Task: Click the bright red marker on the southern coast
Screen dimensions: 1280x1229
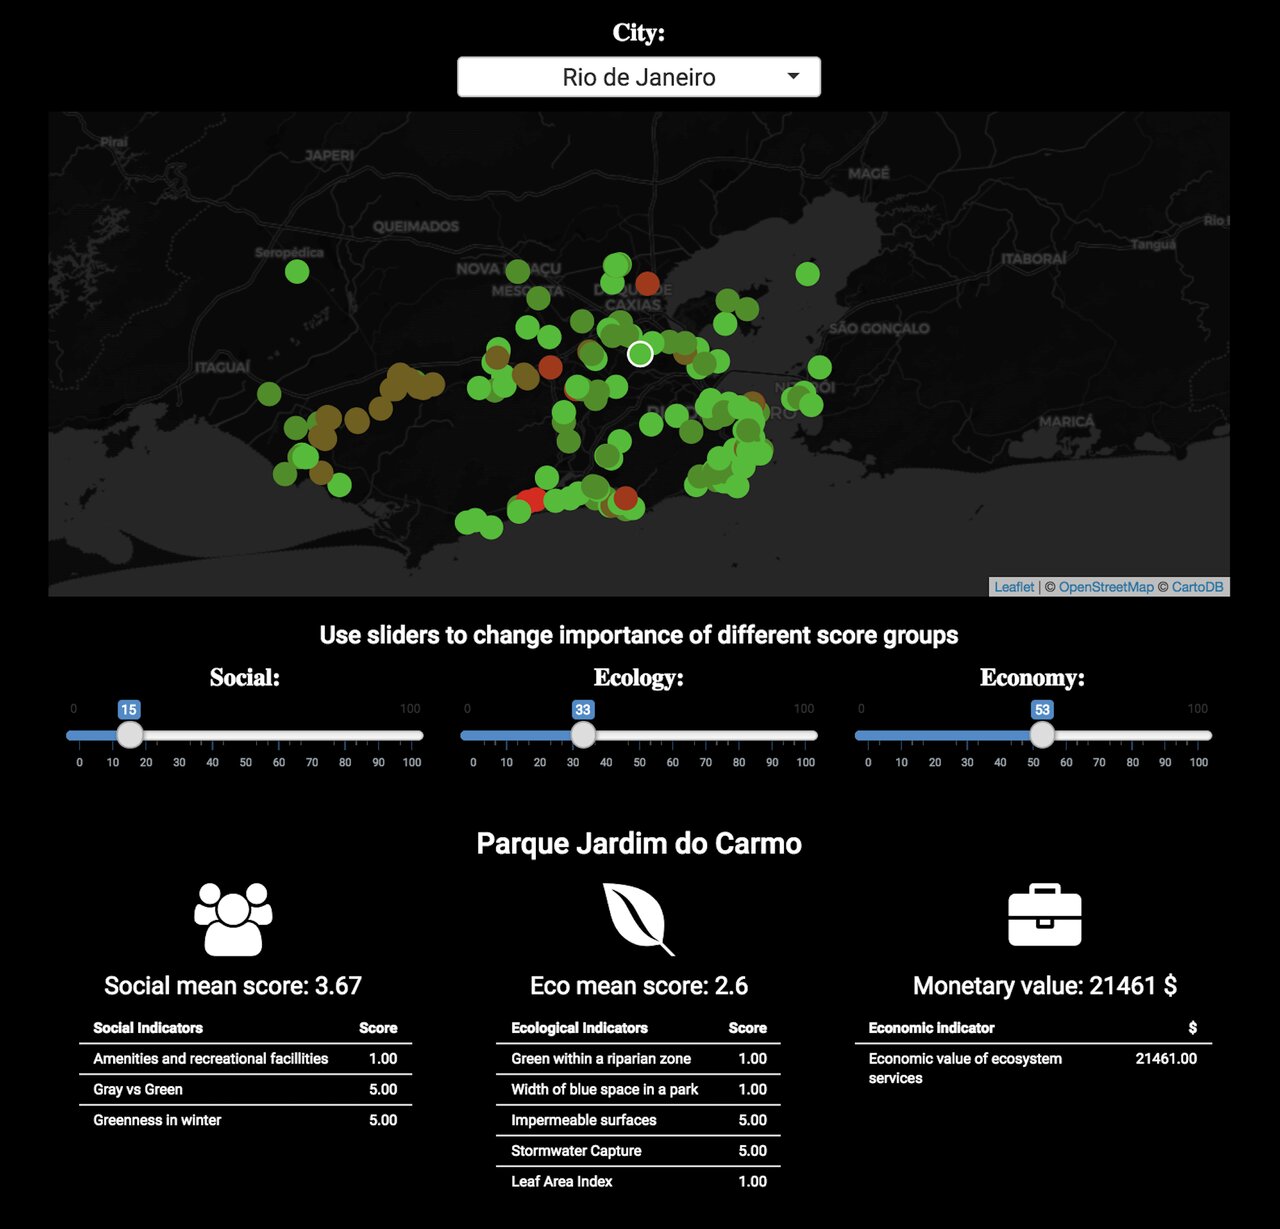Action: click(530, 500)
